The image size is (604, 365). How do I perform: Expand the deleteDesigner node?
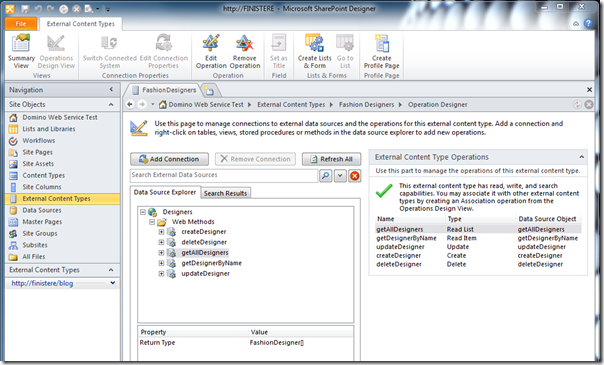(x=161, y=242)
